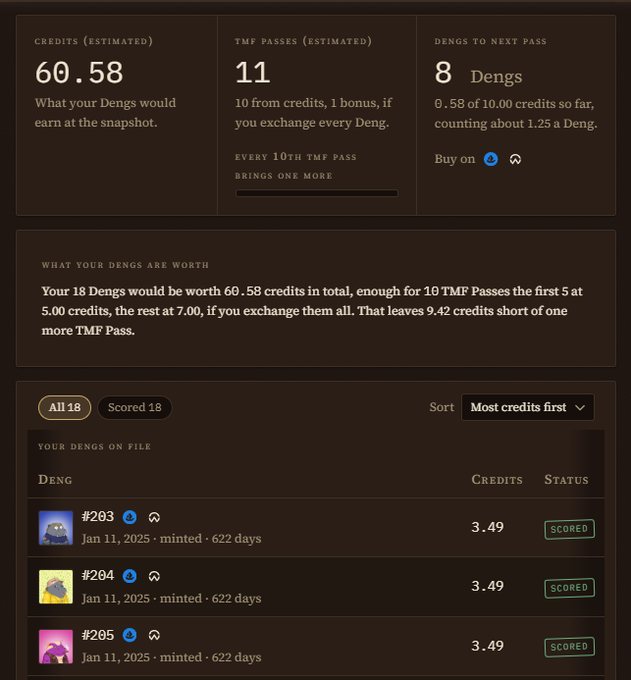Click the #203 Deng title
Viewport: 631px width, 680px height.
pos(98,517)
